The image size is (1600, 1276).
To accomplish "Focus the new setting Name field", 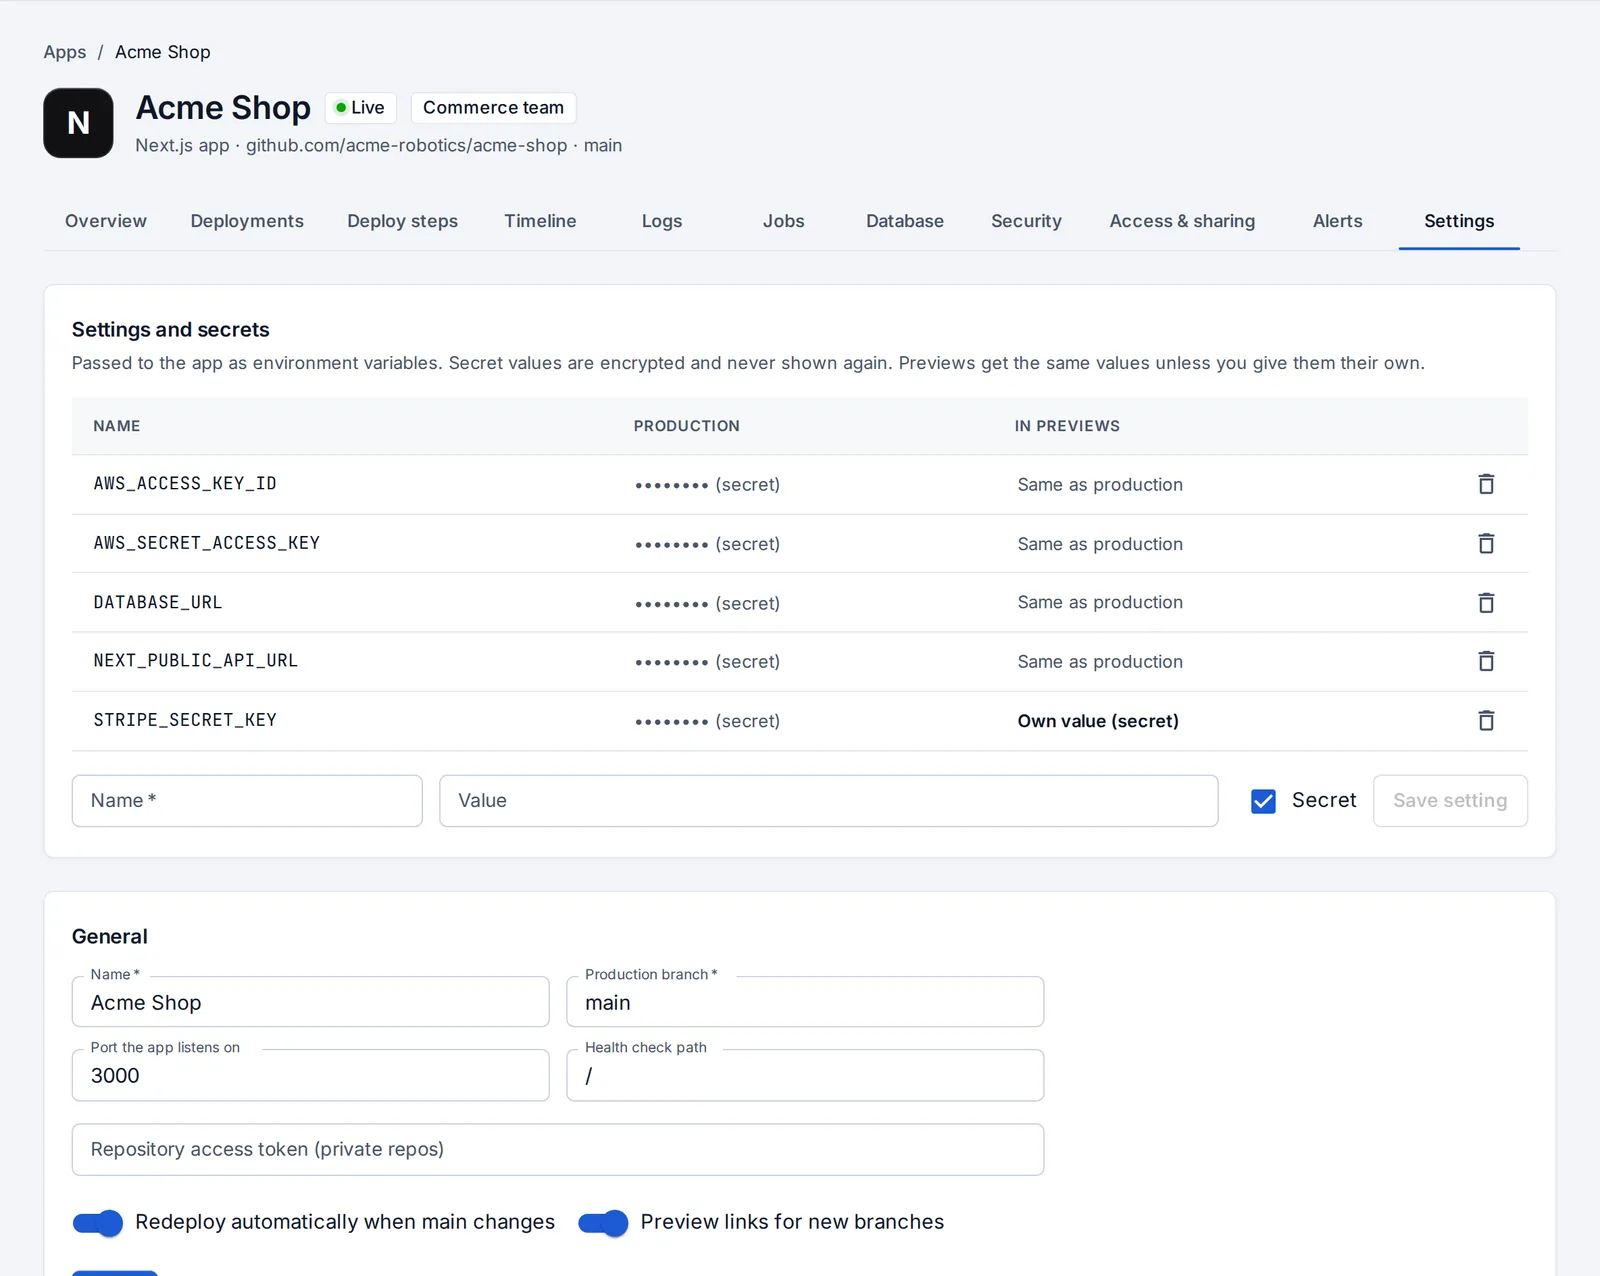I will [247, 801].
